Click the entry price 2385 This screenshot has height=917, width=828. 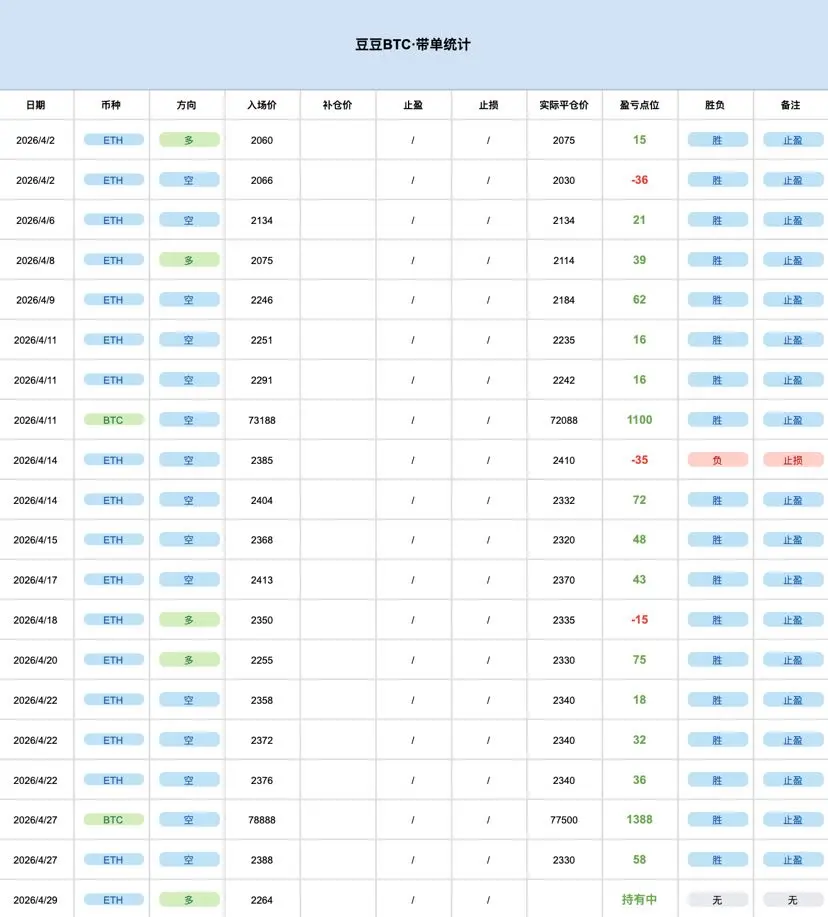(x=262, y=460)
